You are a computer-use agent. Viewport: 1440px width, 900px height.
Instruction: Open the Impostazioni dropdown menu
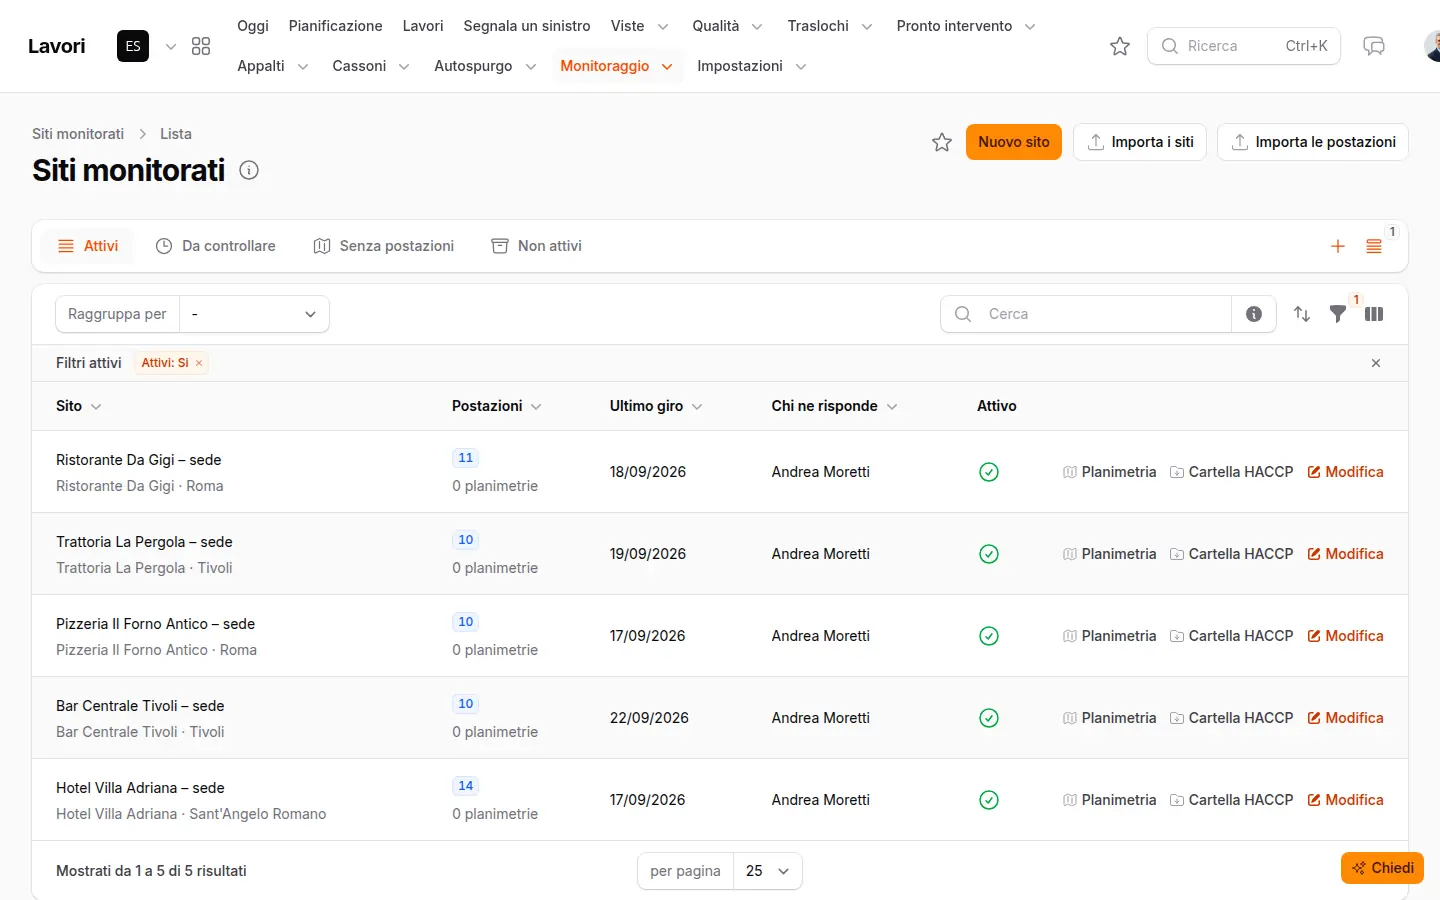[x=751, y=66]
